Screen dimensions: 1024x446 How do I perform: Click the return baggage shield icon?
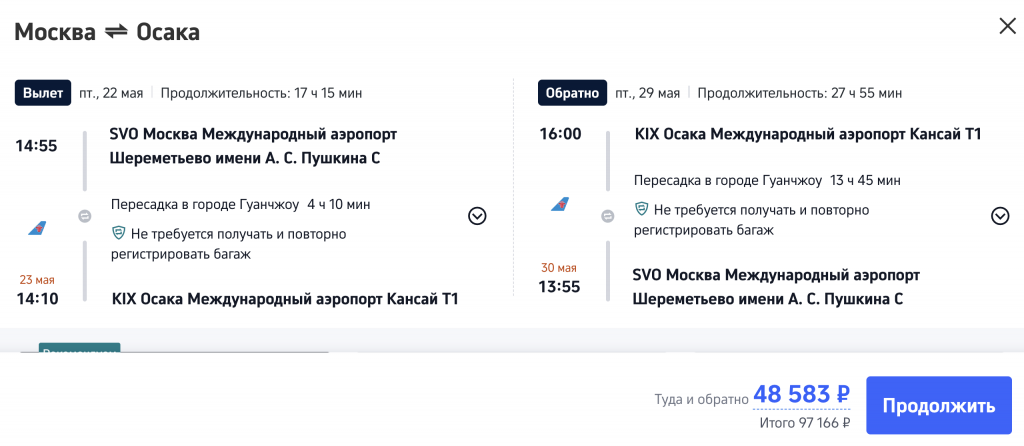click(642, 210)
